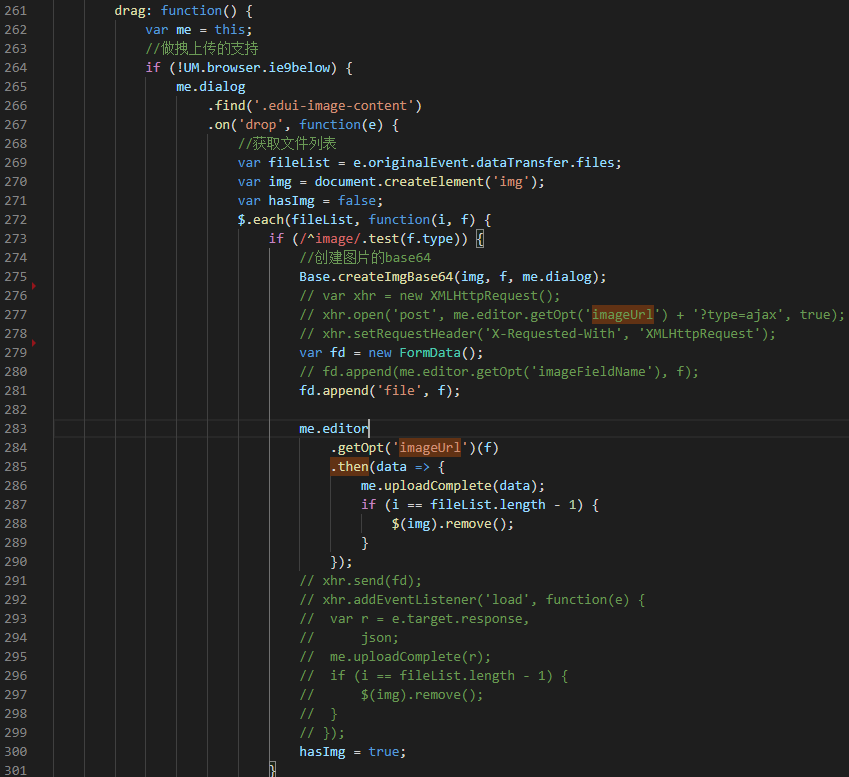Viewport: 849px width, 777px height.
Task: Click the highlighted 'imageUrl' on line 277
Action: click(623, 315)
